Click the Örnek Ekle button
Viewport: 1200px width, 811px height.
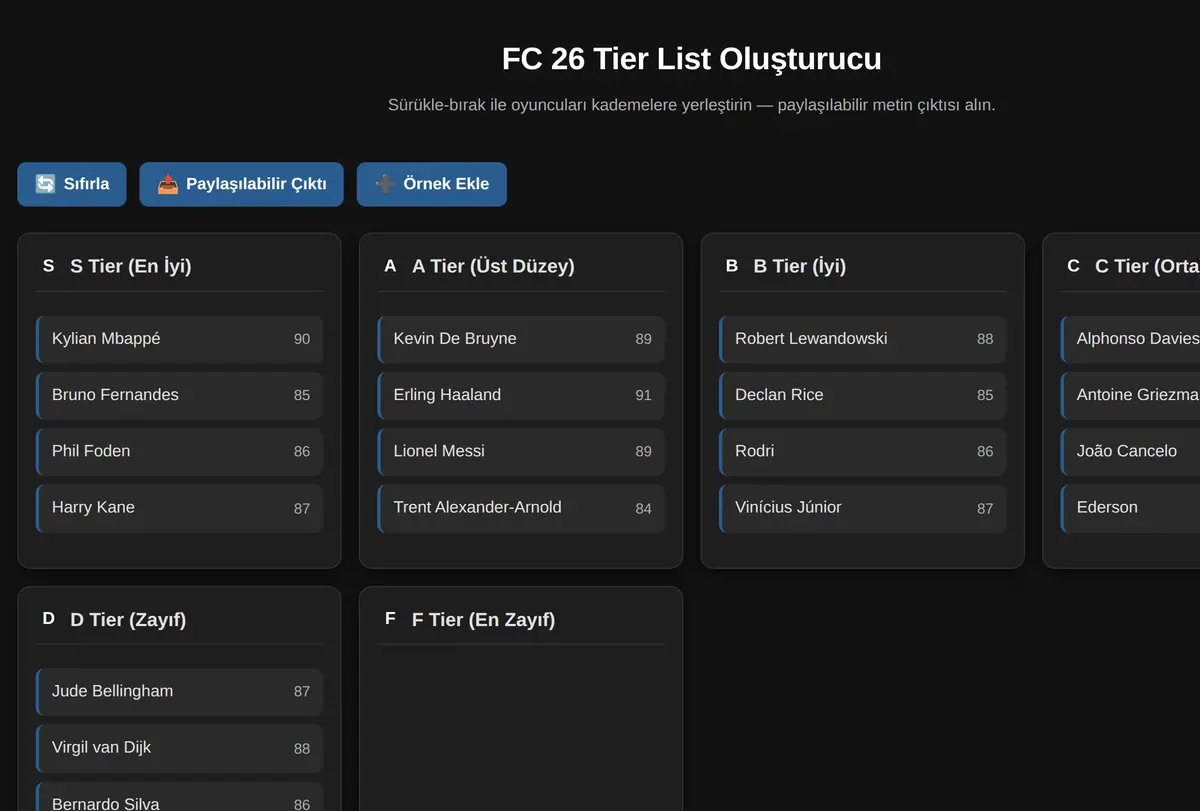tap(432, 184)
